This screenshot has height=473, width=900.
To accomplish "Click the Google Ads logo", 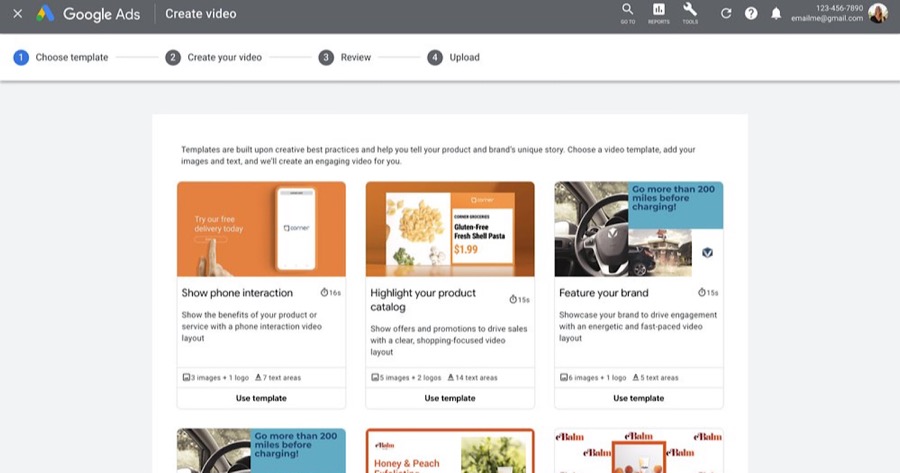I will tap(46, 14).
